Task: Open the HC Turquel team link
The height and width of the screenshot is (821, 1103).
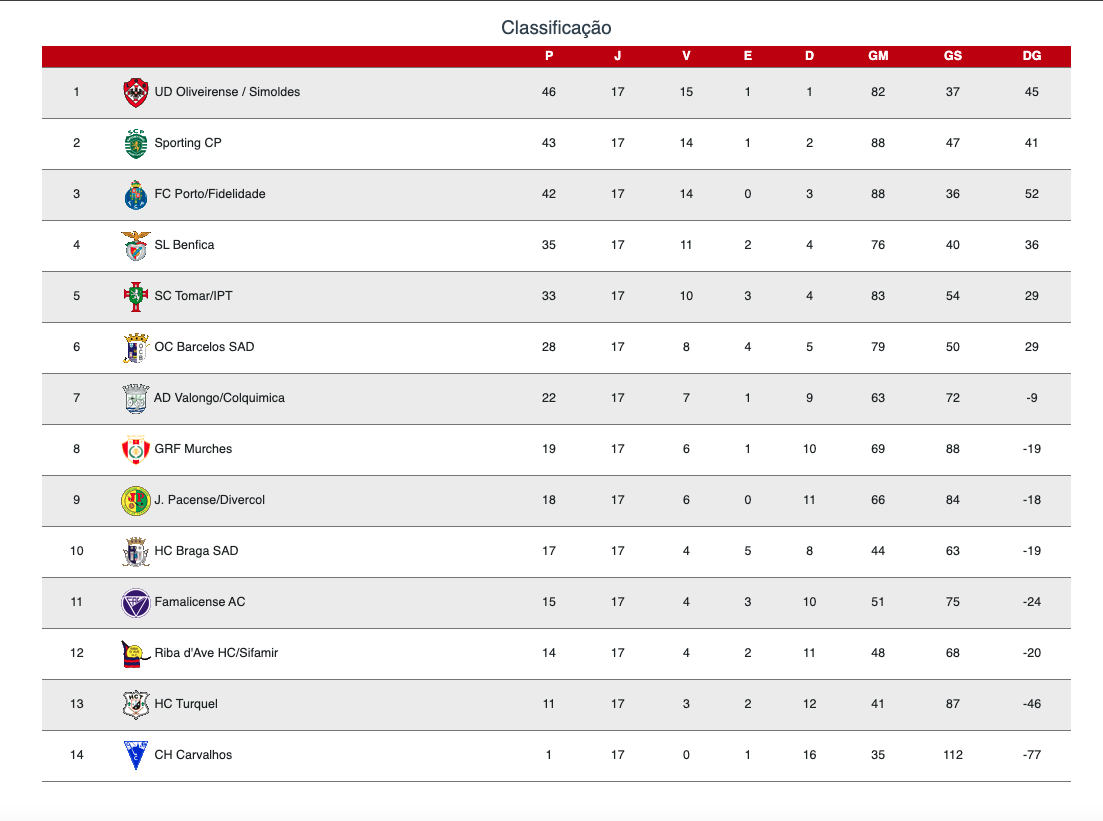Action: (x=186, y=704)
